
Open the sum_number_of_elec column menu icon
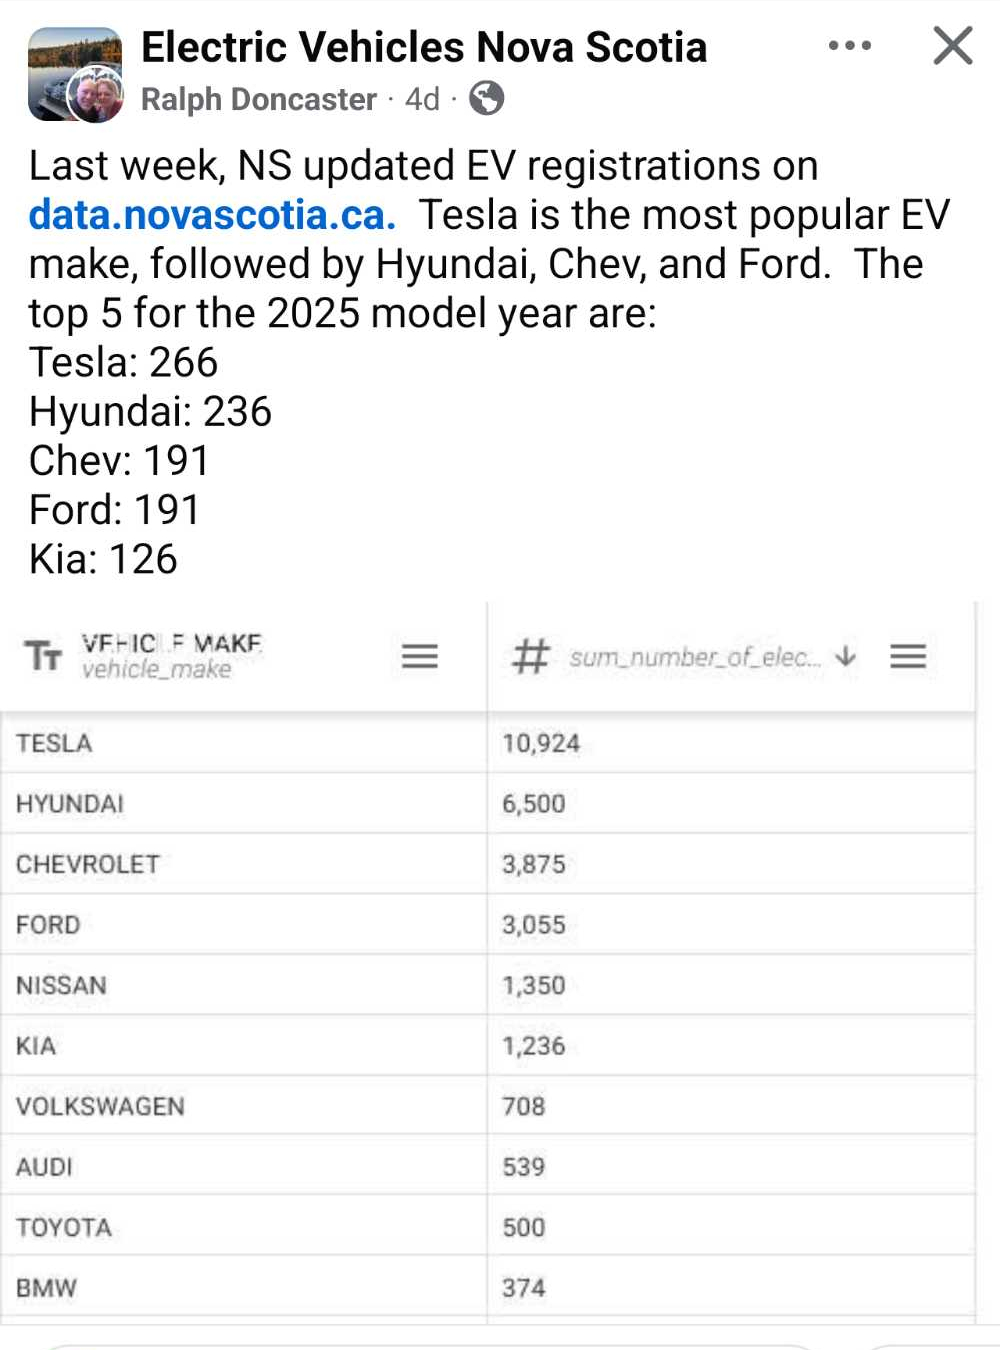[908, 656]
